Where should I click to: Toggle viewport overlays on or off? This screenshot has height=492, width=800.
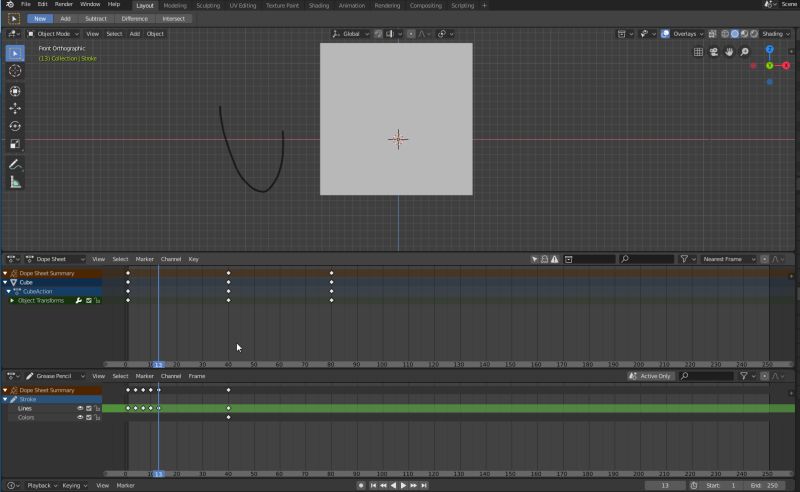tap(665, 34)
